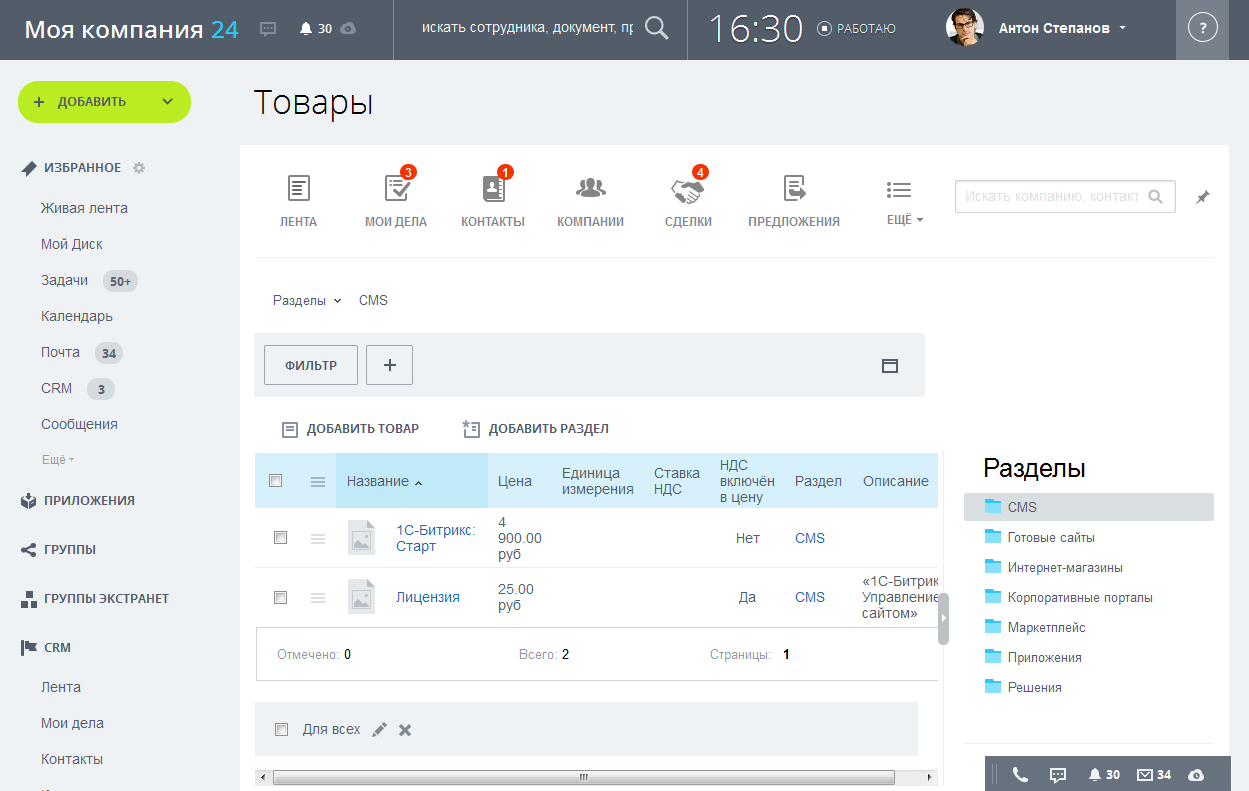Open the chat bubble icon in header
This screenshot has height=791, width=1249.
(x=268, y=29)
